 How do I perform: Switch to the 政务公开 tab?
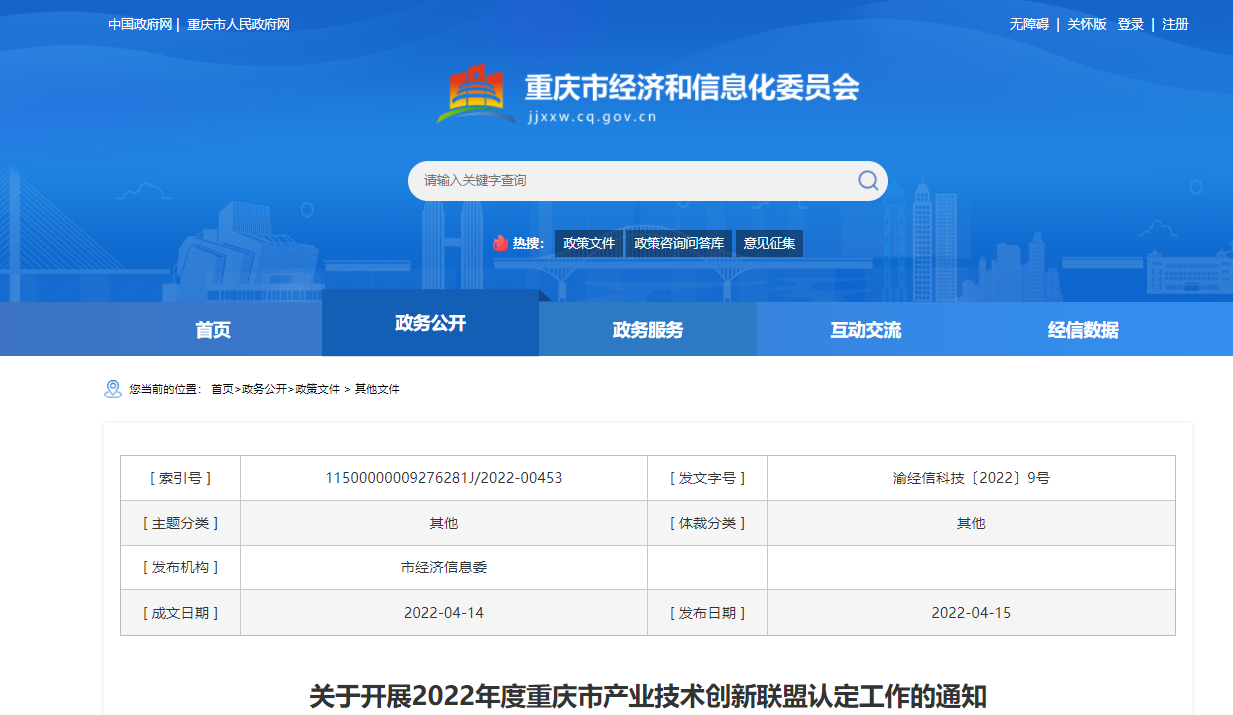[x=430, y=323]
